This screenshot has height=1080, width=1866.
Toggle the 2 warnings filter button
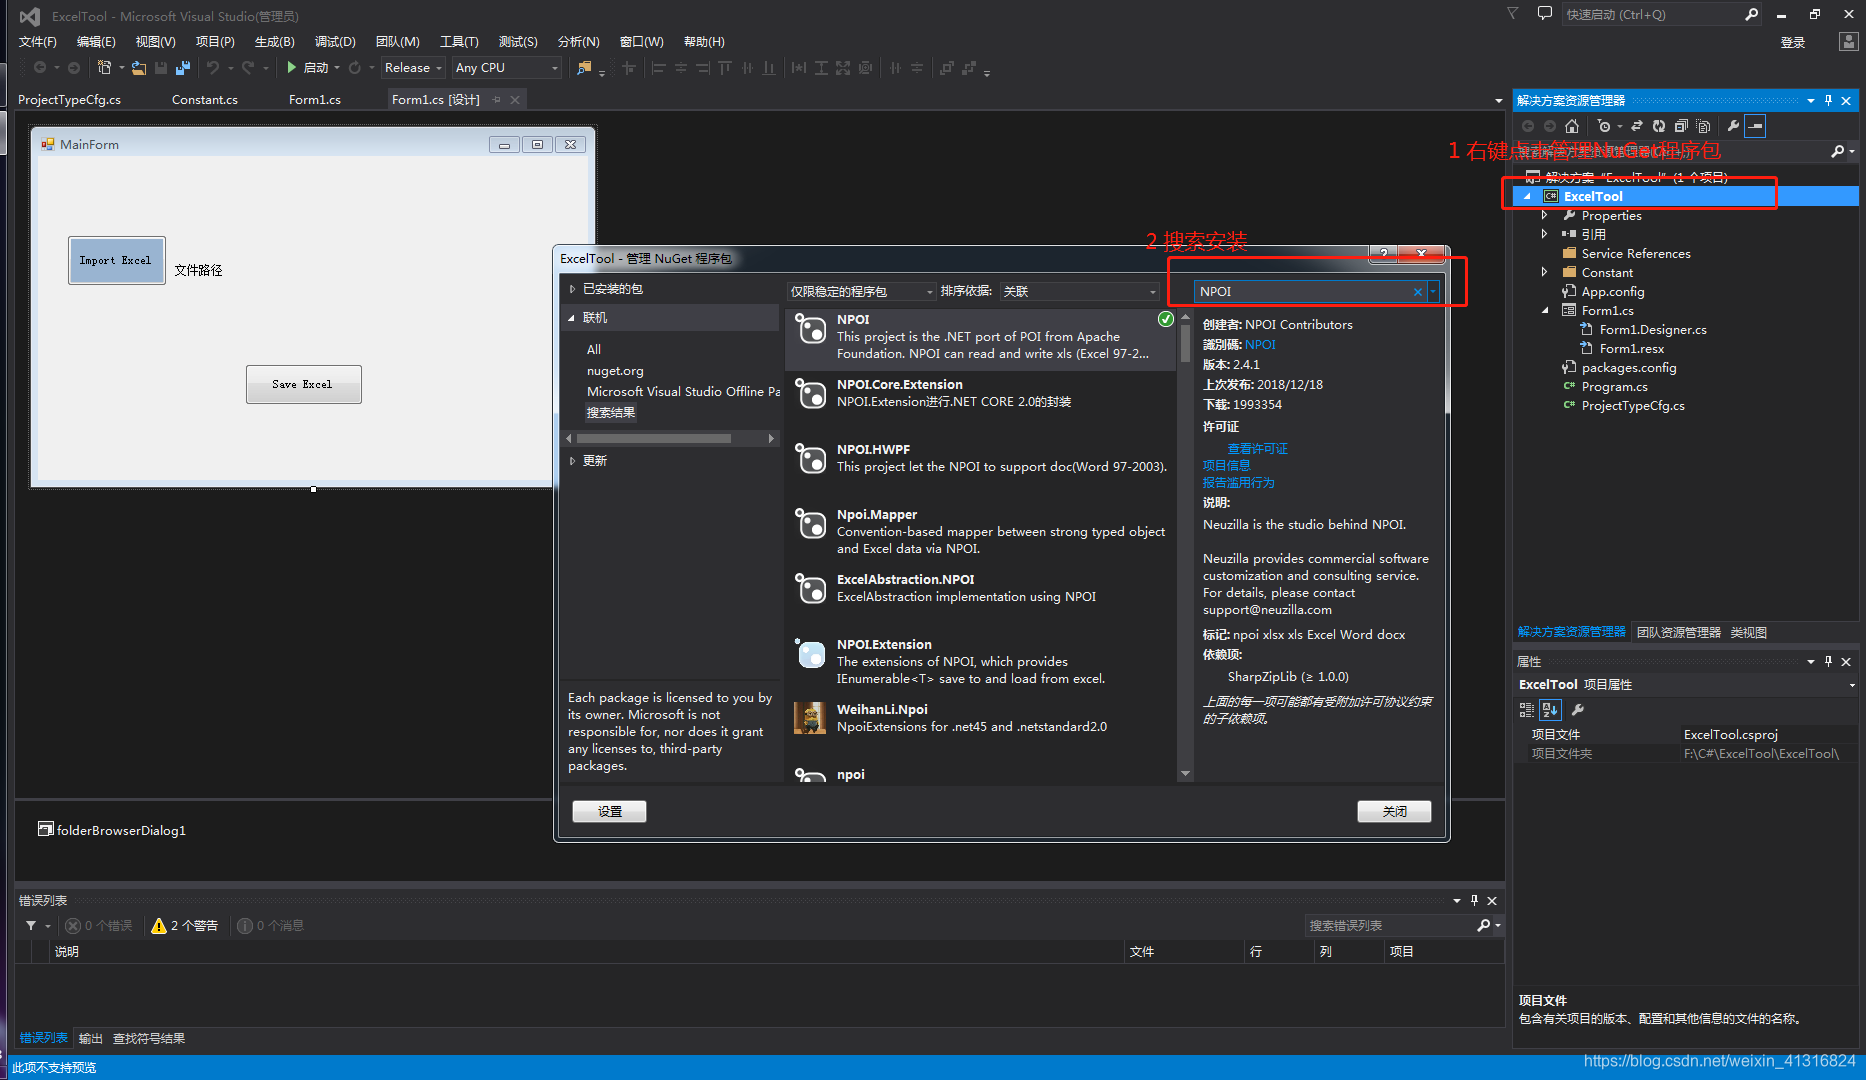click(x=185, y=926)
